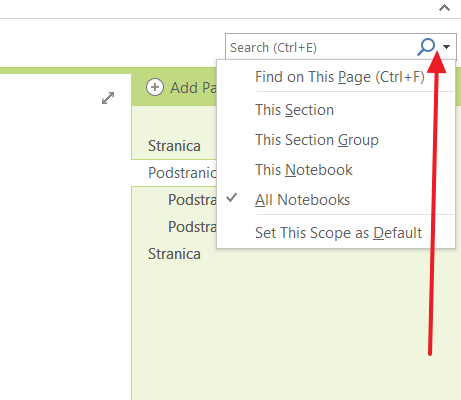Focus the Search (Ctrl+E) input box
461x400 pixels.
[x=321, y=47]
